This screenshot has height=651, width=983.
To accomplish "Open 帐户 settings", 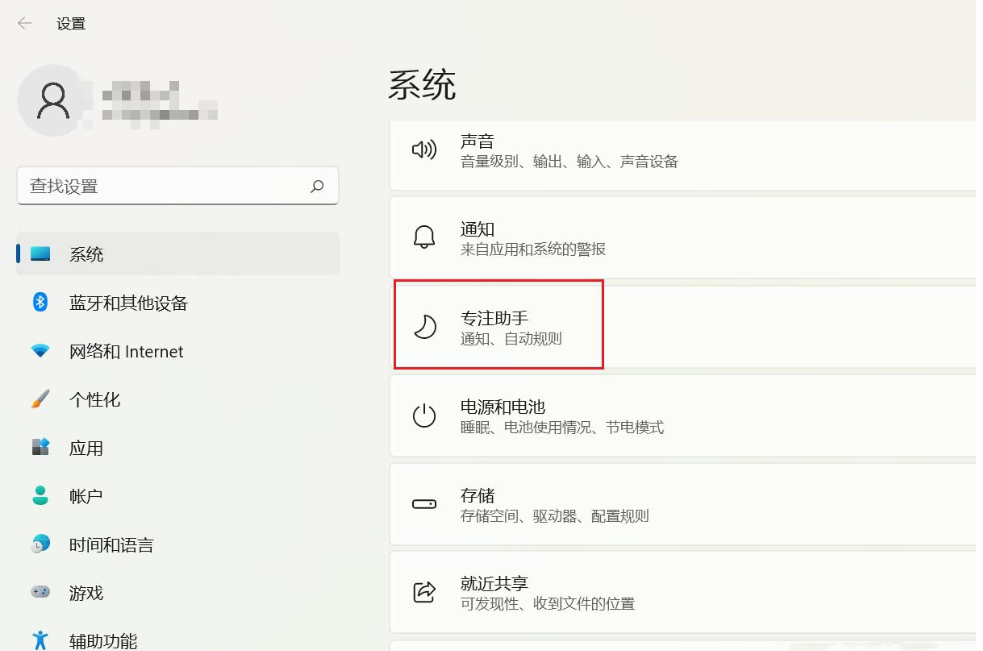I will point(86,496).
